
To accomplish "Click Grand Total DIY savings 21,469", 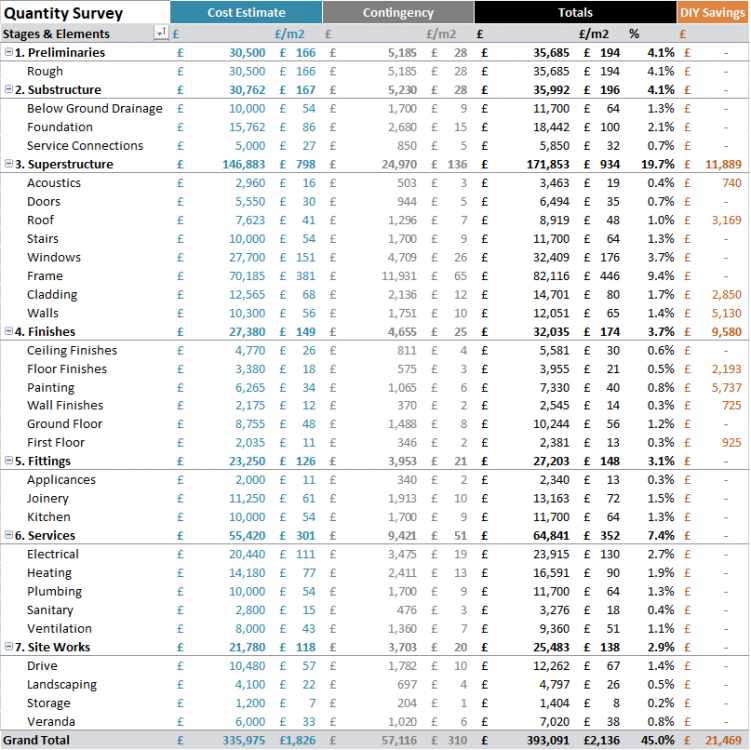I will [x=723, y=740].
